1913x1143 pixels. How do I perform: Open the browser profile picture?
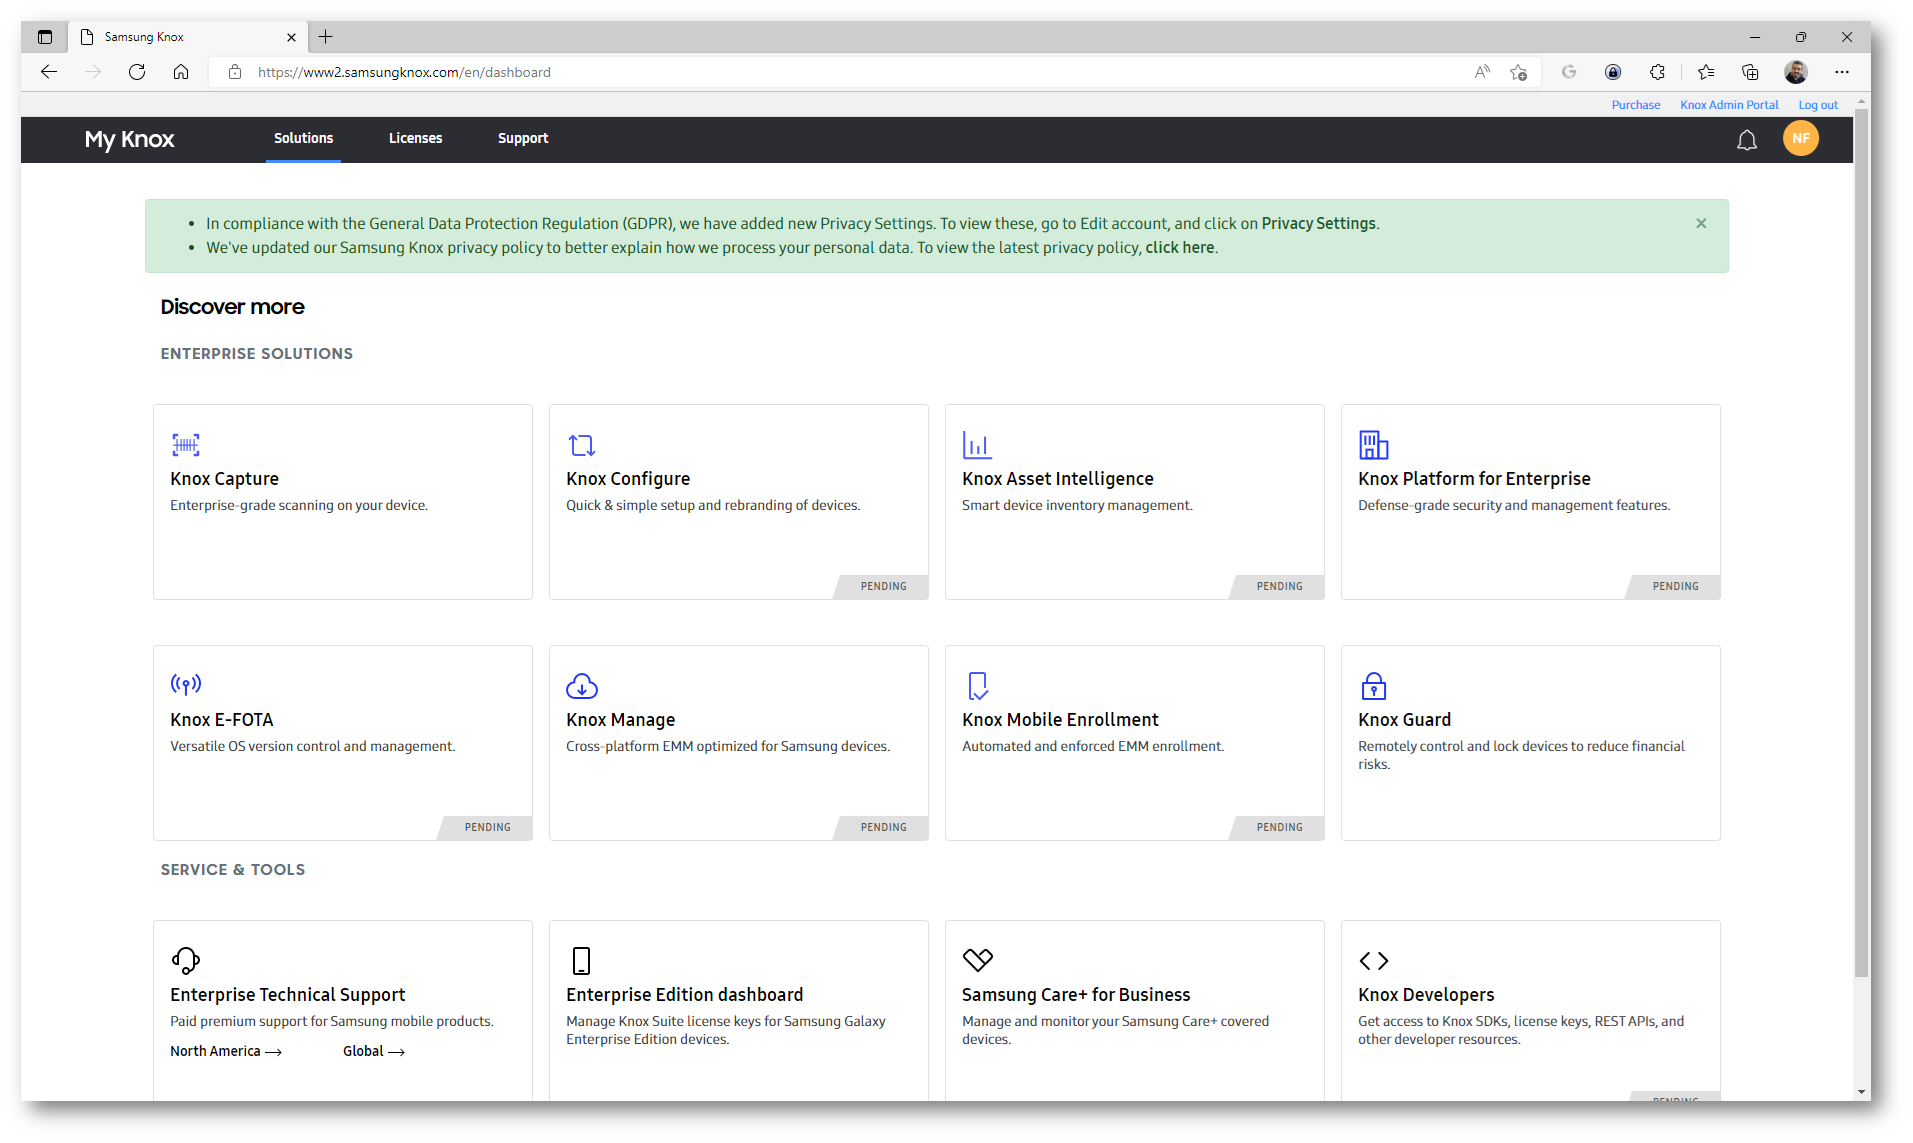[1795, 72]
